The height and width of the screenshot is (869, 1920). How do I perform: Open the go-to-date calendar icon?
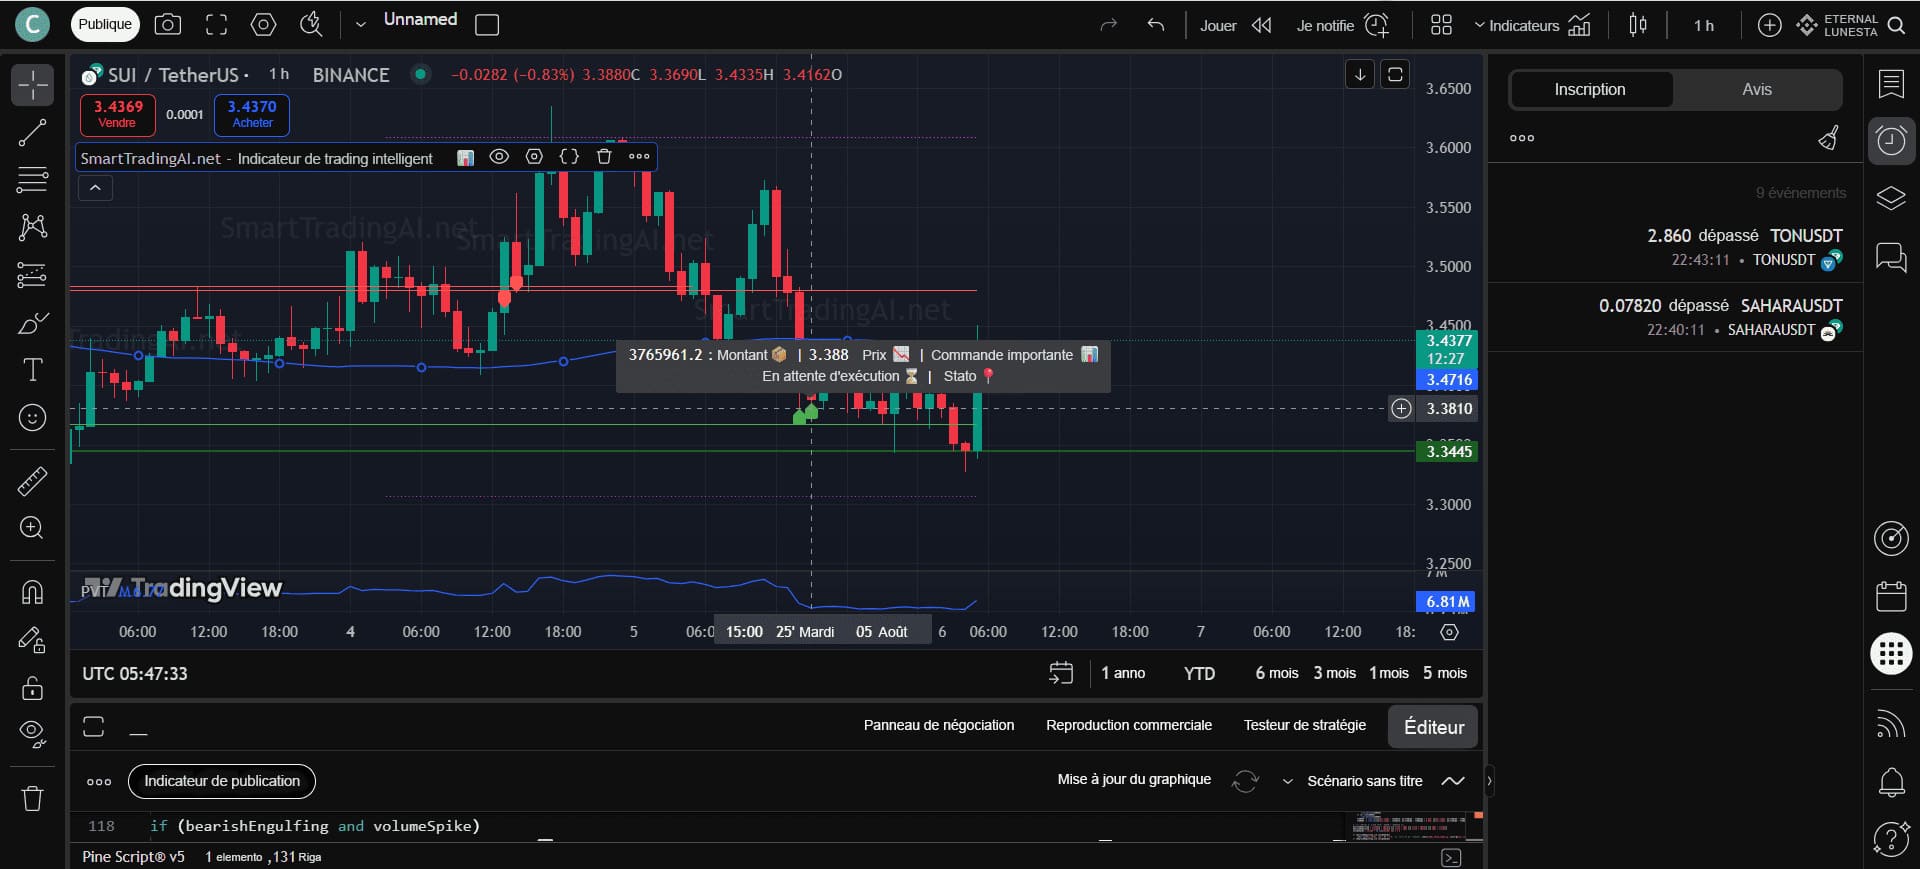point(1061,673)
